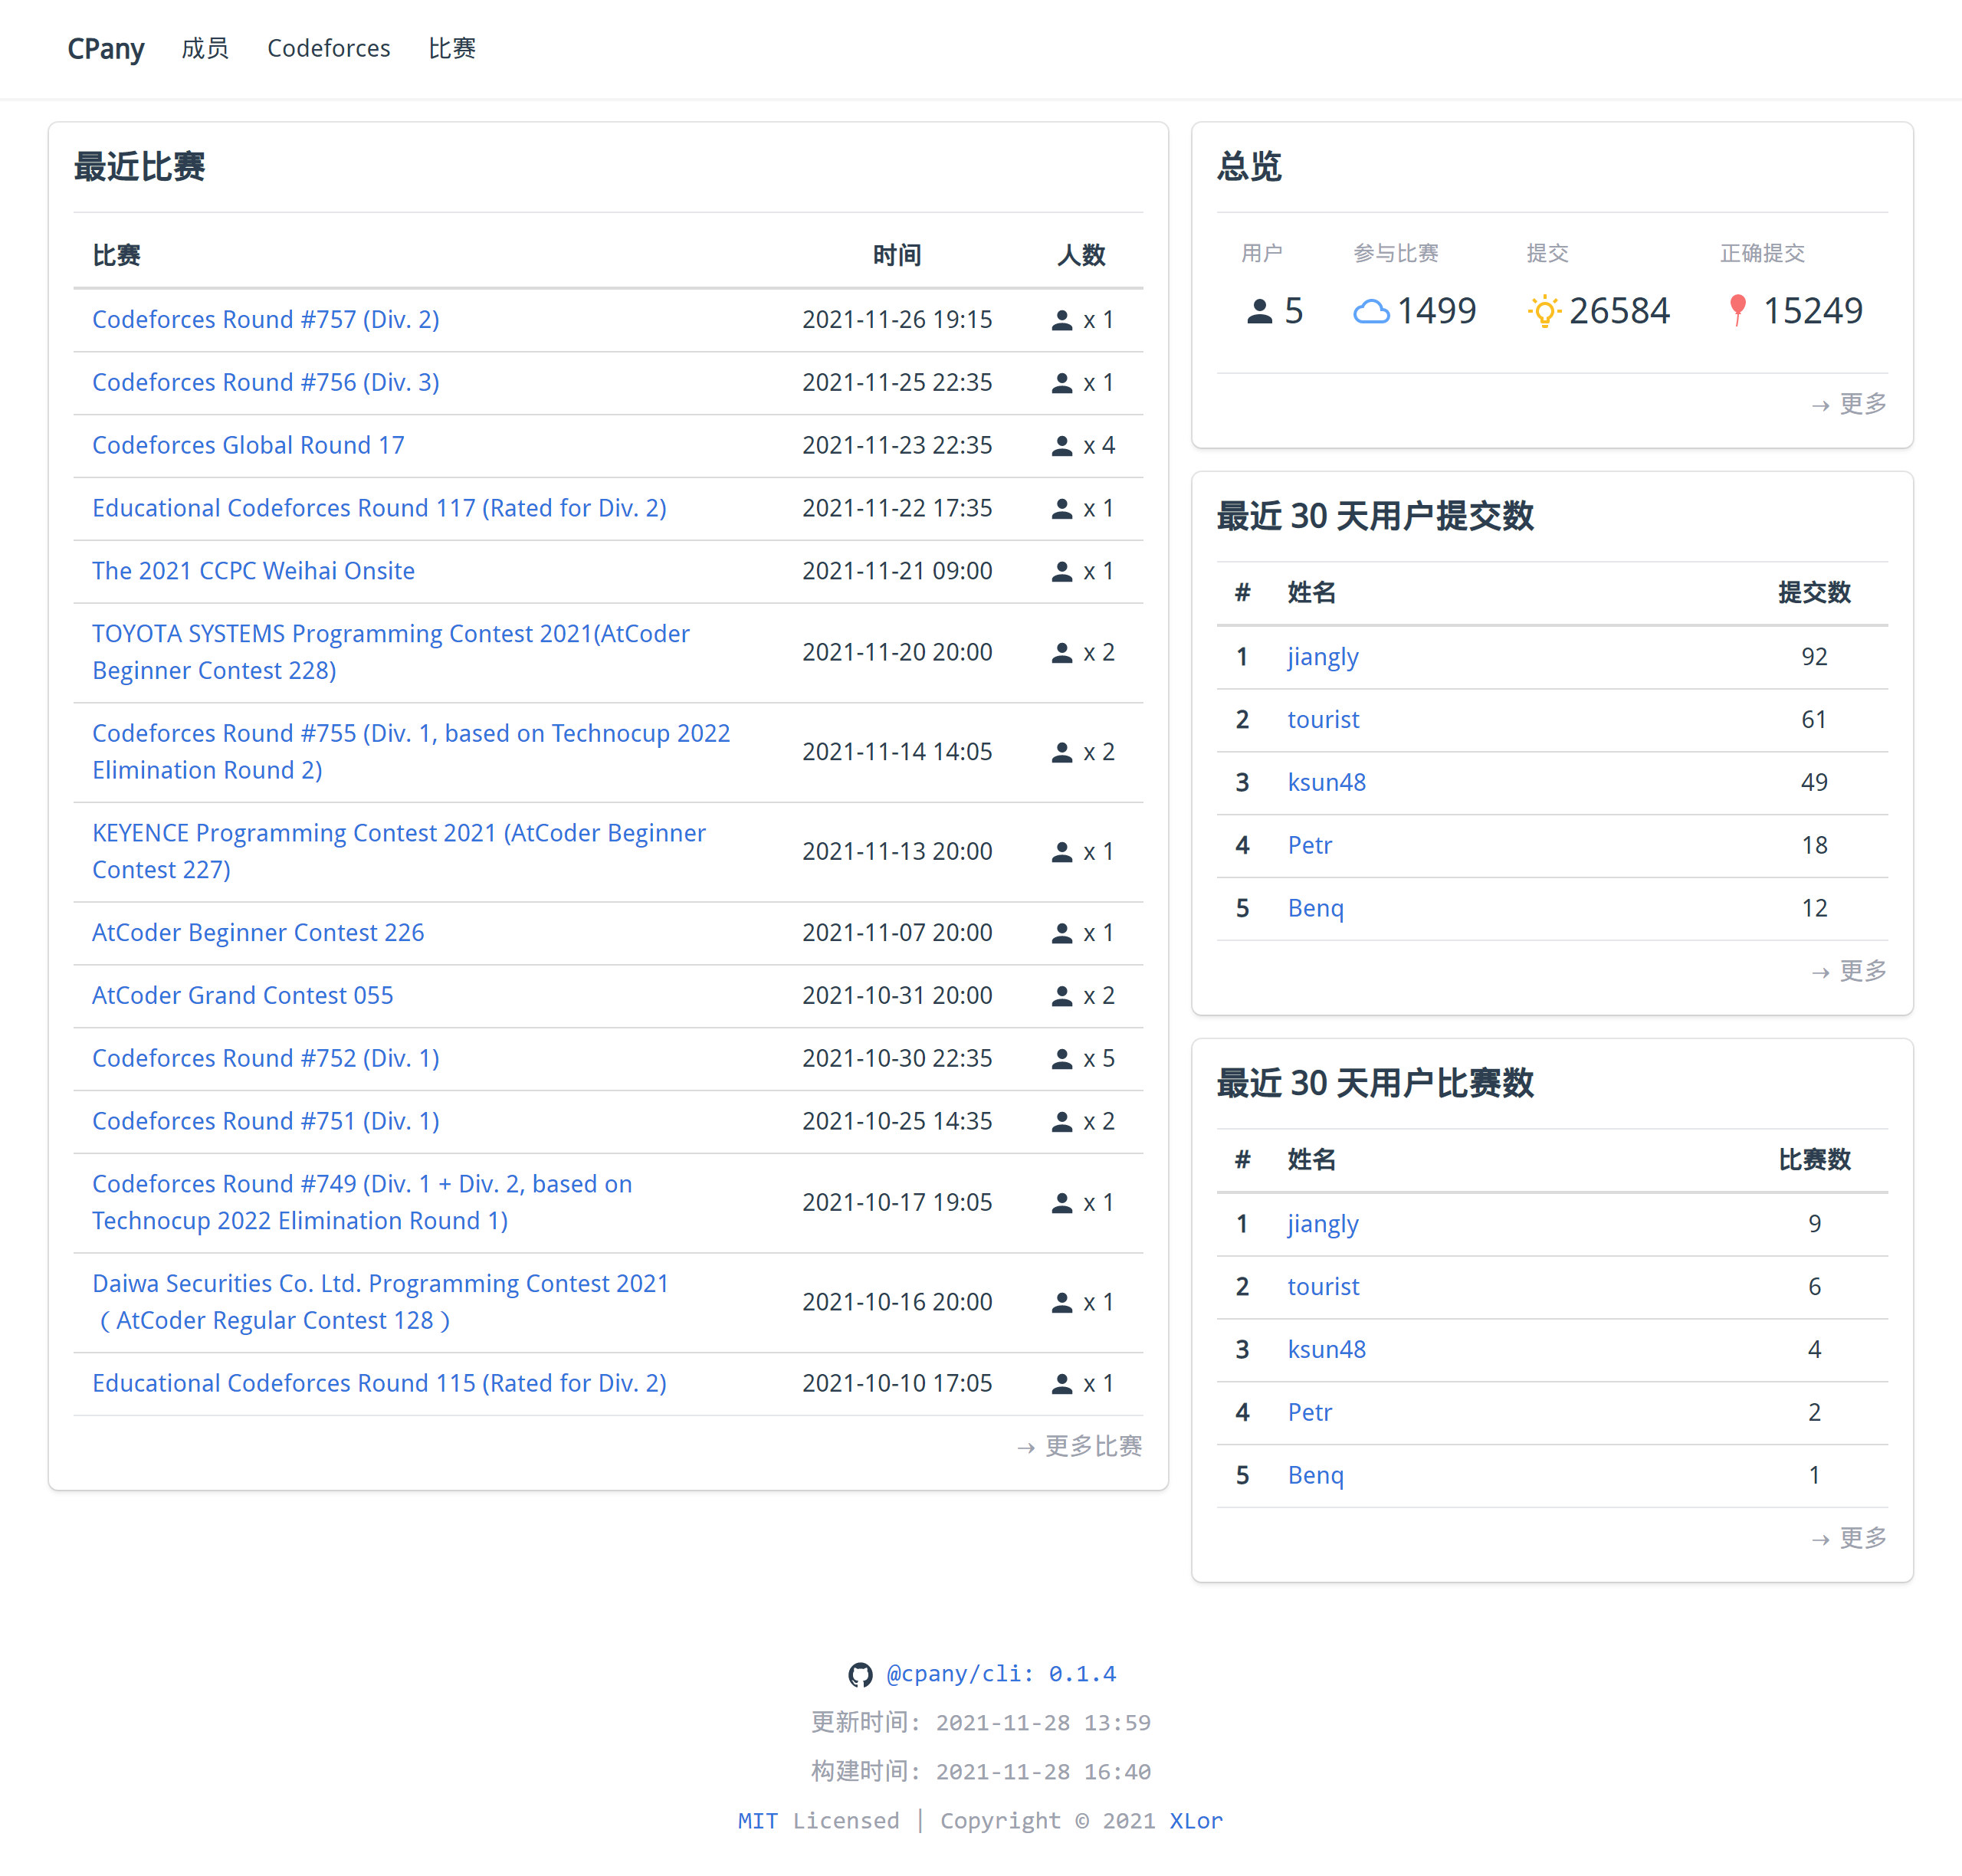Click the cloud icon beside 1499
Image resolution: width=1962 pixels, height=1876 pixels.
[1371, 312]
